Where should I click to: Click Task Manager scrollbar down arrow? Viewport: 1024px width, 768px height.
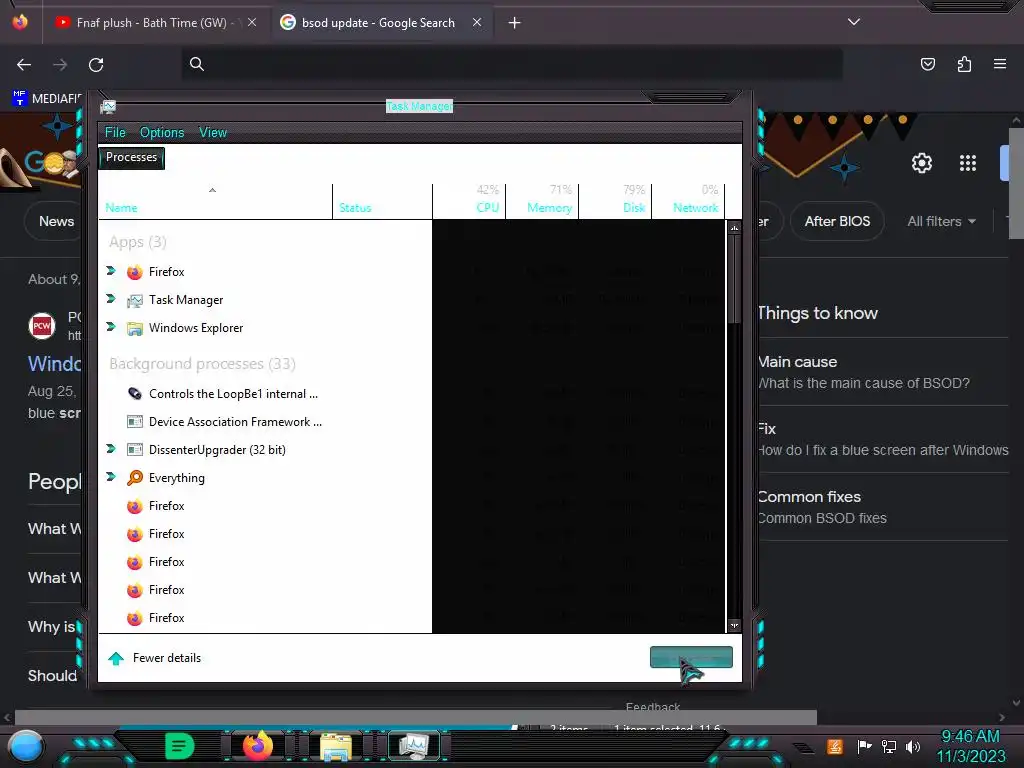(734, 626)
